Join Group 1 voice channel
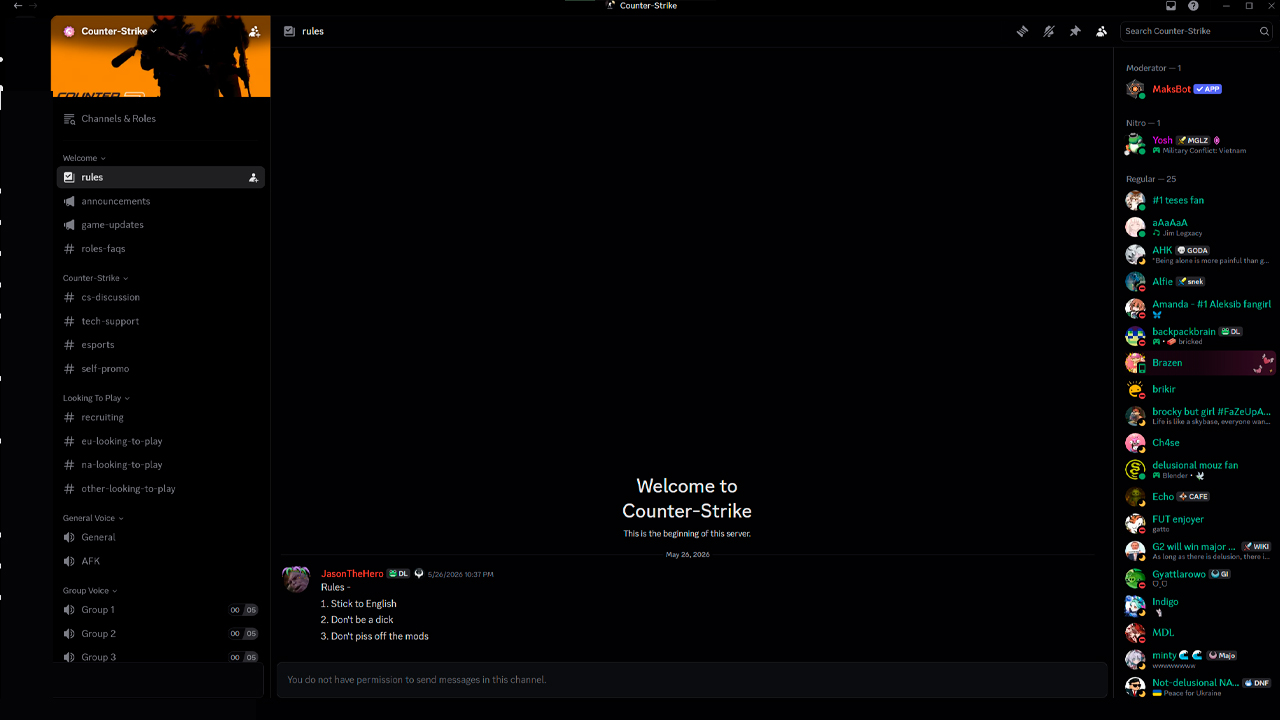 (x=161, y=609)
